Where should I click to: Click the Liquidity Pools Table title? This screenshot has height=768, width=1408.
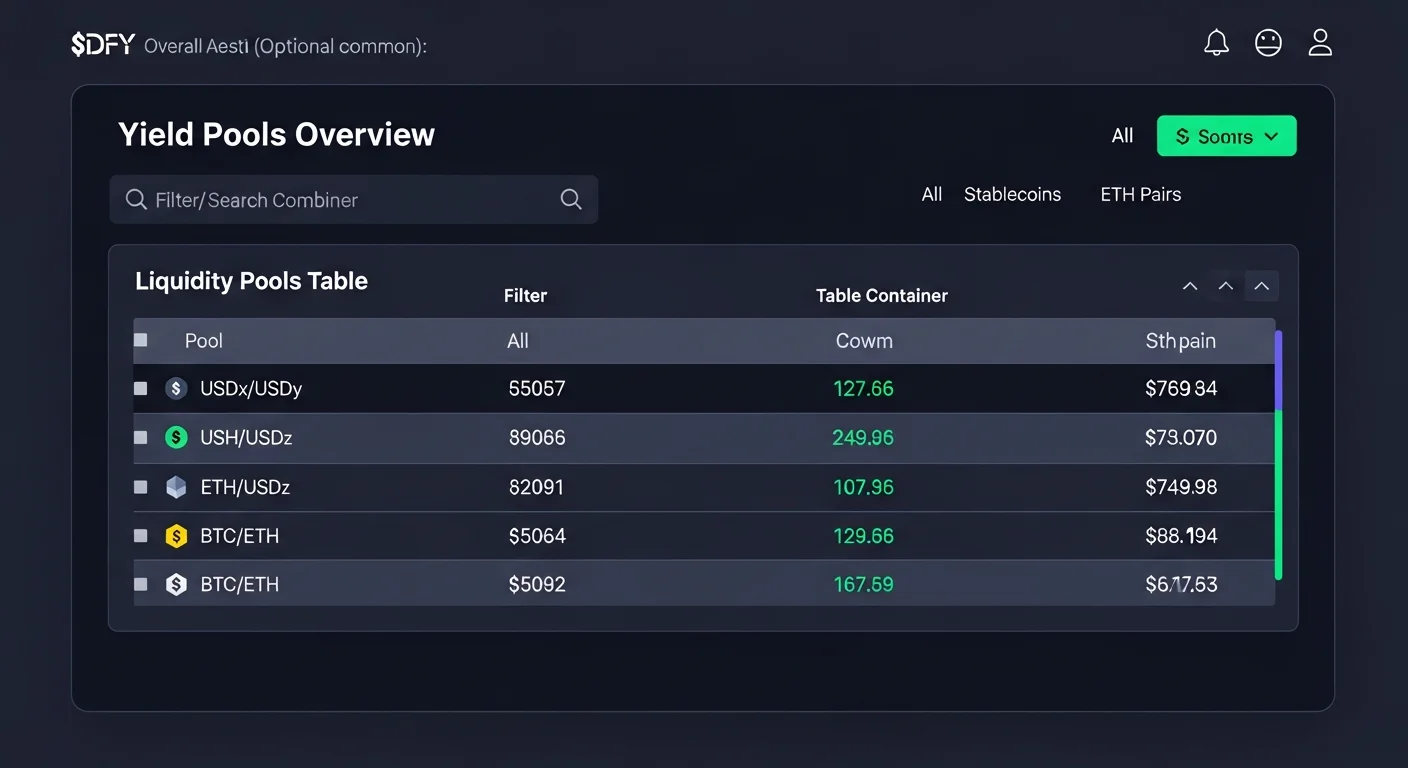point(251,281)
